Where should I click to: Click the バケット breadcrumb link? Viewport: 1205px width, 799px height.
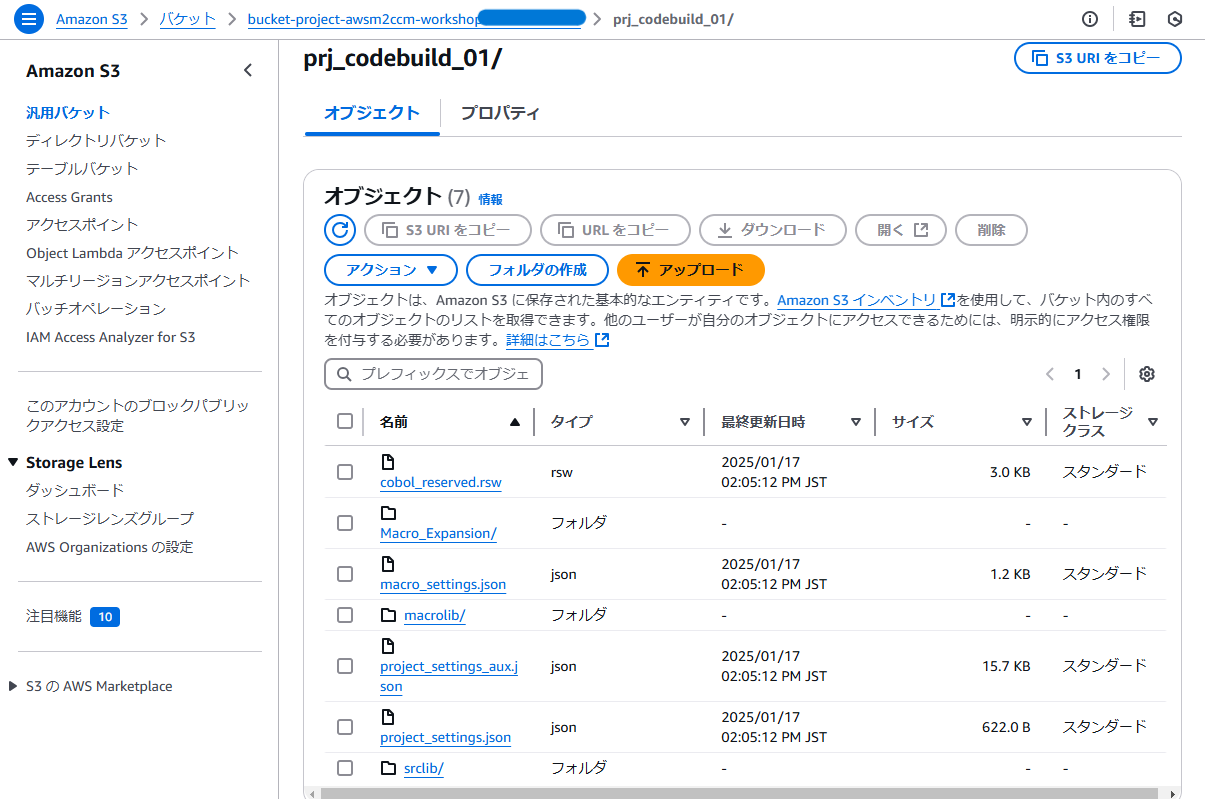[x=187, y=19]
